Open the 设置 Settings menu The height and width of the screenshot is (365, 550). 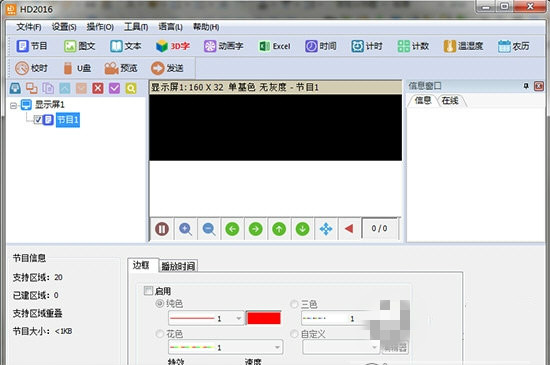64,27
